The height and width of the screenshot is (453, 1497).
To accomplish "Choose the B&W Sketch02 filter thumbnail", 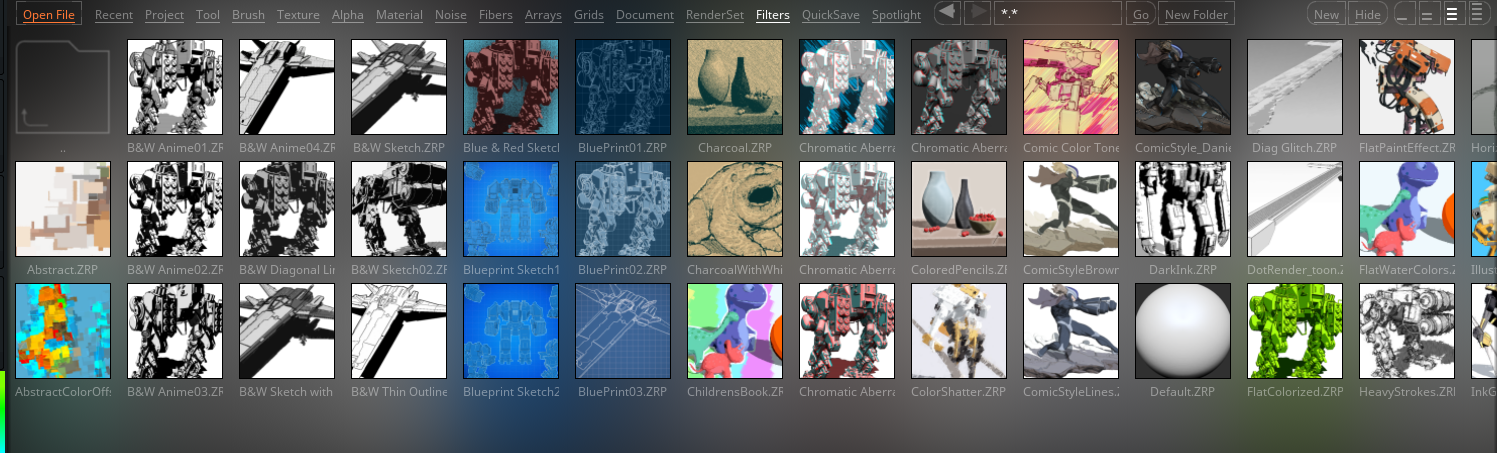I will [399, 209].
